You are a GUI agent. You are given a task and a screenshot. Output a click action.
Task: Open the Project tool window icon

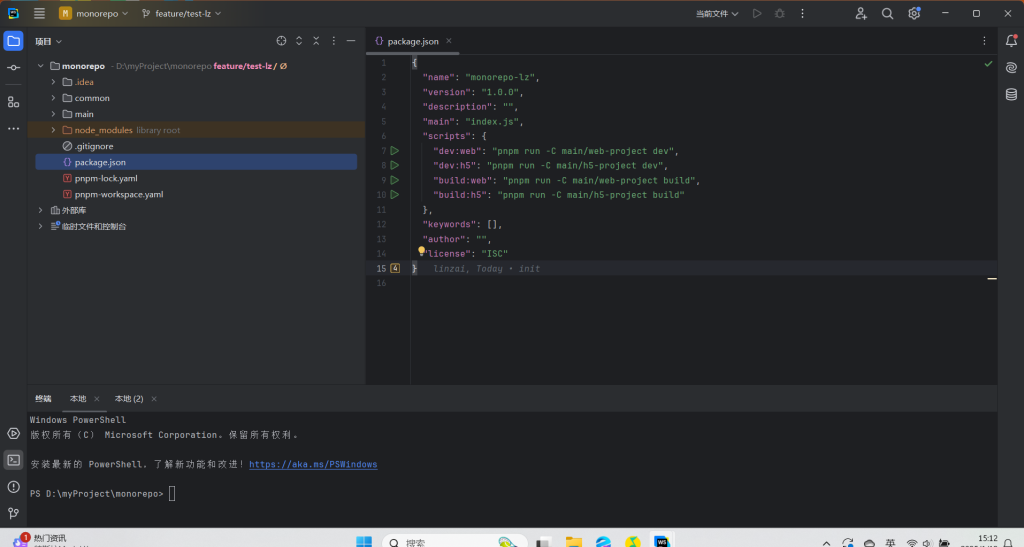point(13,41)
